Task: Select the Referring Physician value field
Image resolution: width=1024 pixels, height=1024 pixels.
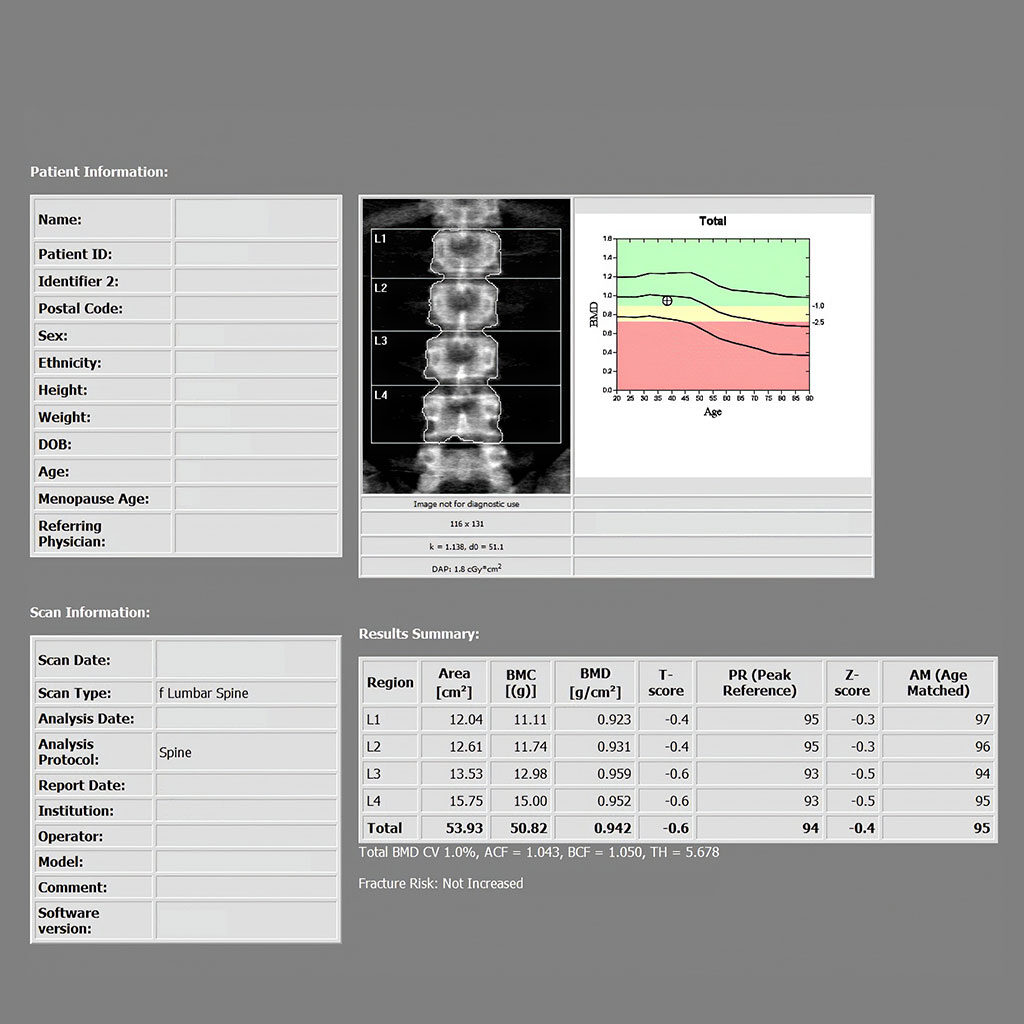Action: 256,533
